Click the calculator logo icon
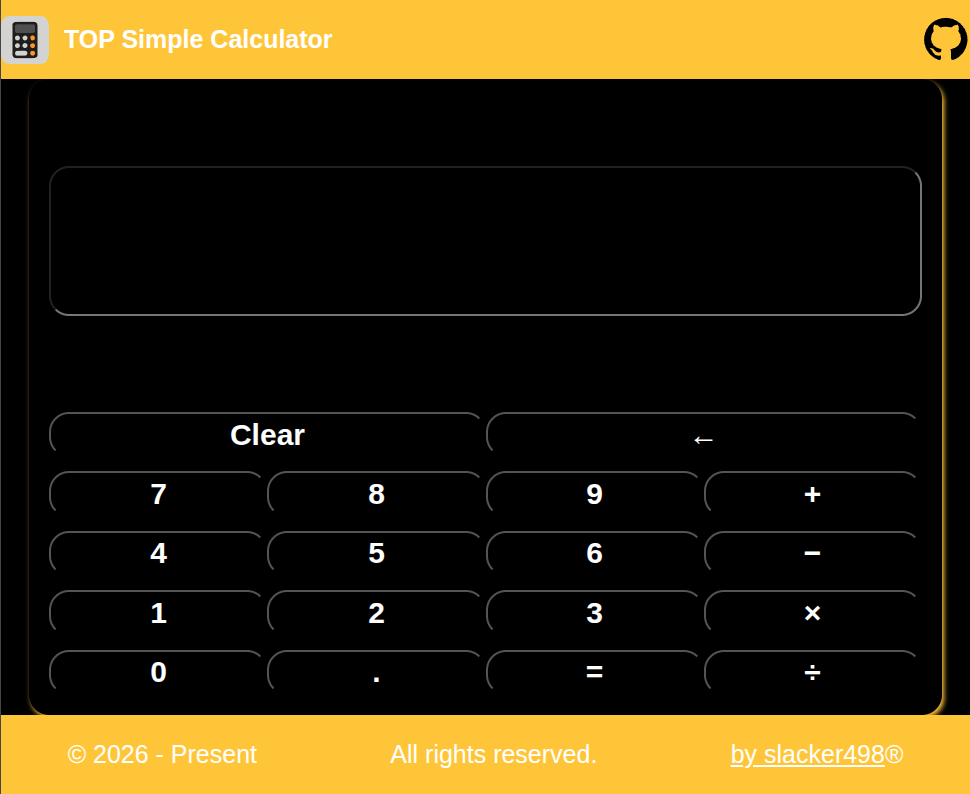Viewport: 970px width, 794px height. pos(25,40)
